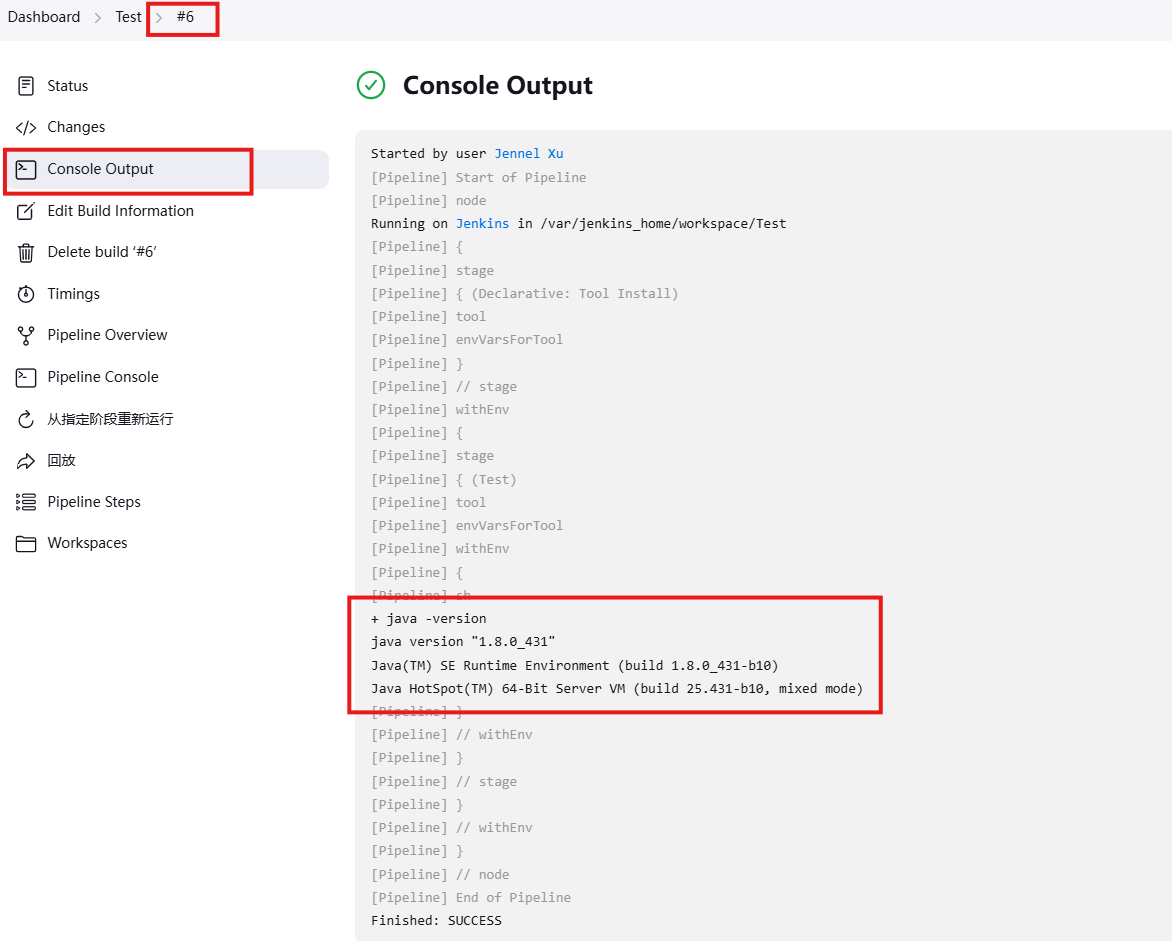
Task: Click the green success checkmark icon
Action: point(371,86)
